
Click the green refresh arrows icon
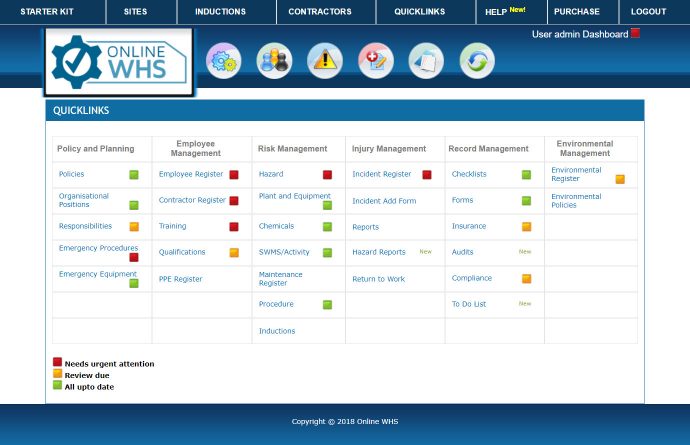tap(477, 61)
